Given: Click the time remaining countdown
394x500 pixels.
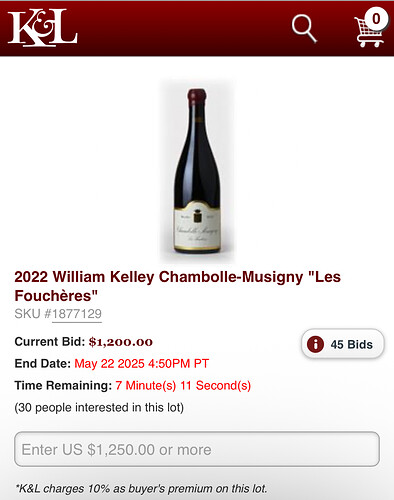Looking at the screenshot, I should point(183,385).
